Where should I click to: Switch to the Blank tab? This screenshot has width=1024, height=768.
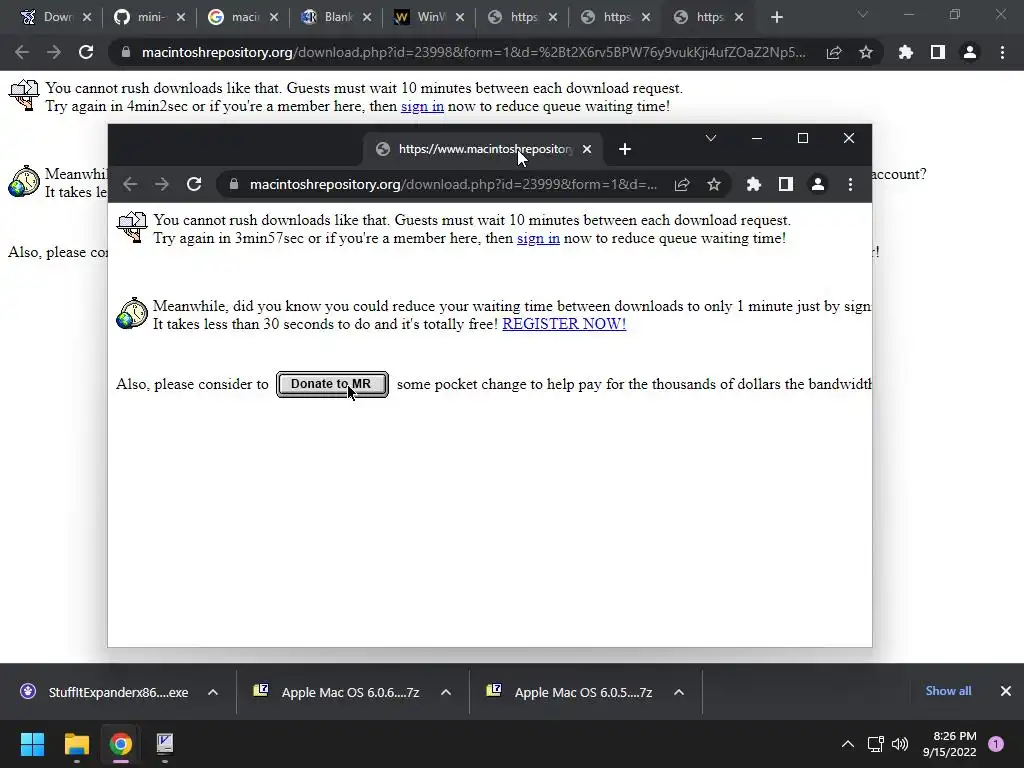click(x=336, y=18)
